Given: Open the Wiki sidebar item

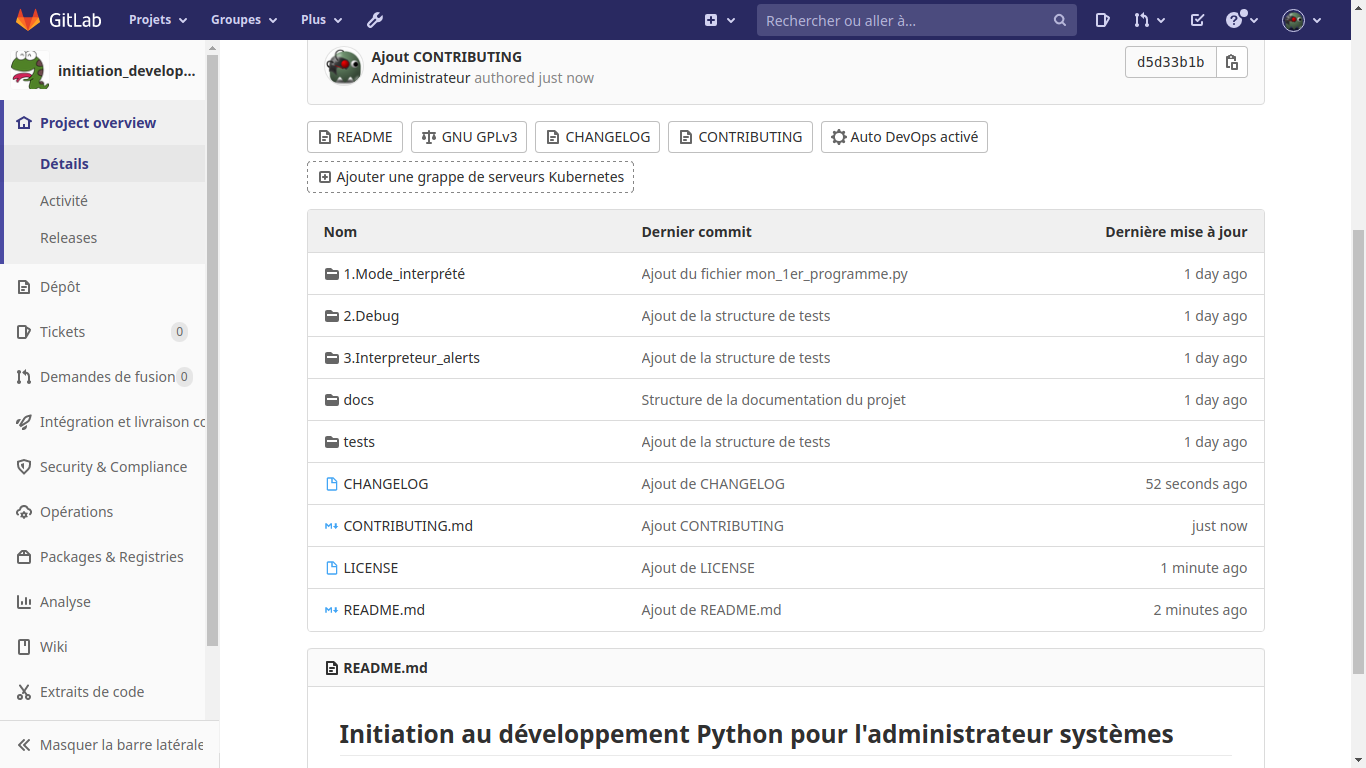Looking at the screenshot, I should (54, 647).
